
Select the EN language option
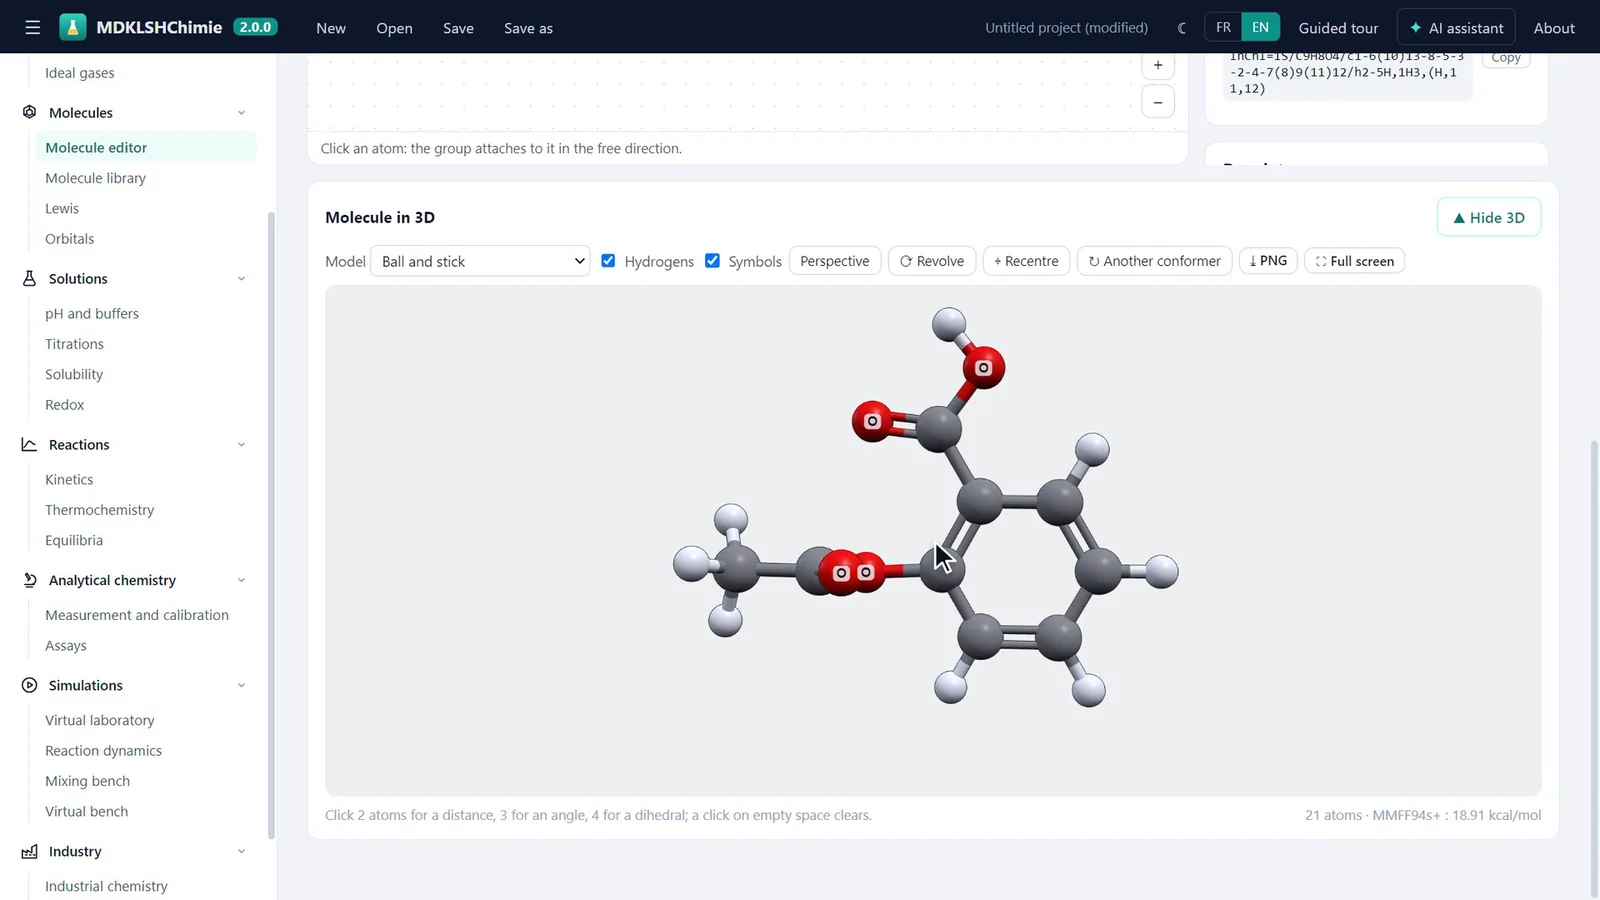coord(1260,27)
